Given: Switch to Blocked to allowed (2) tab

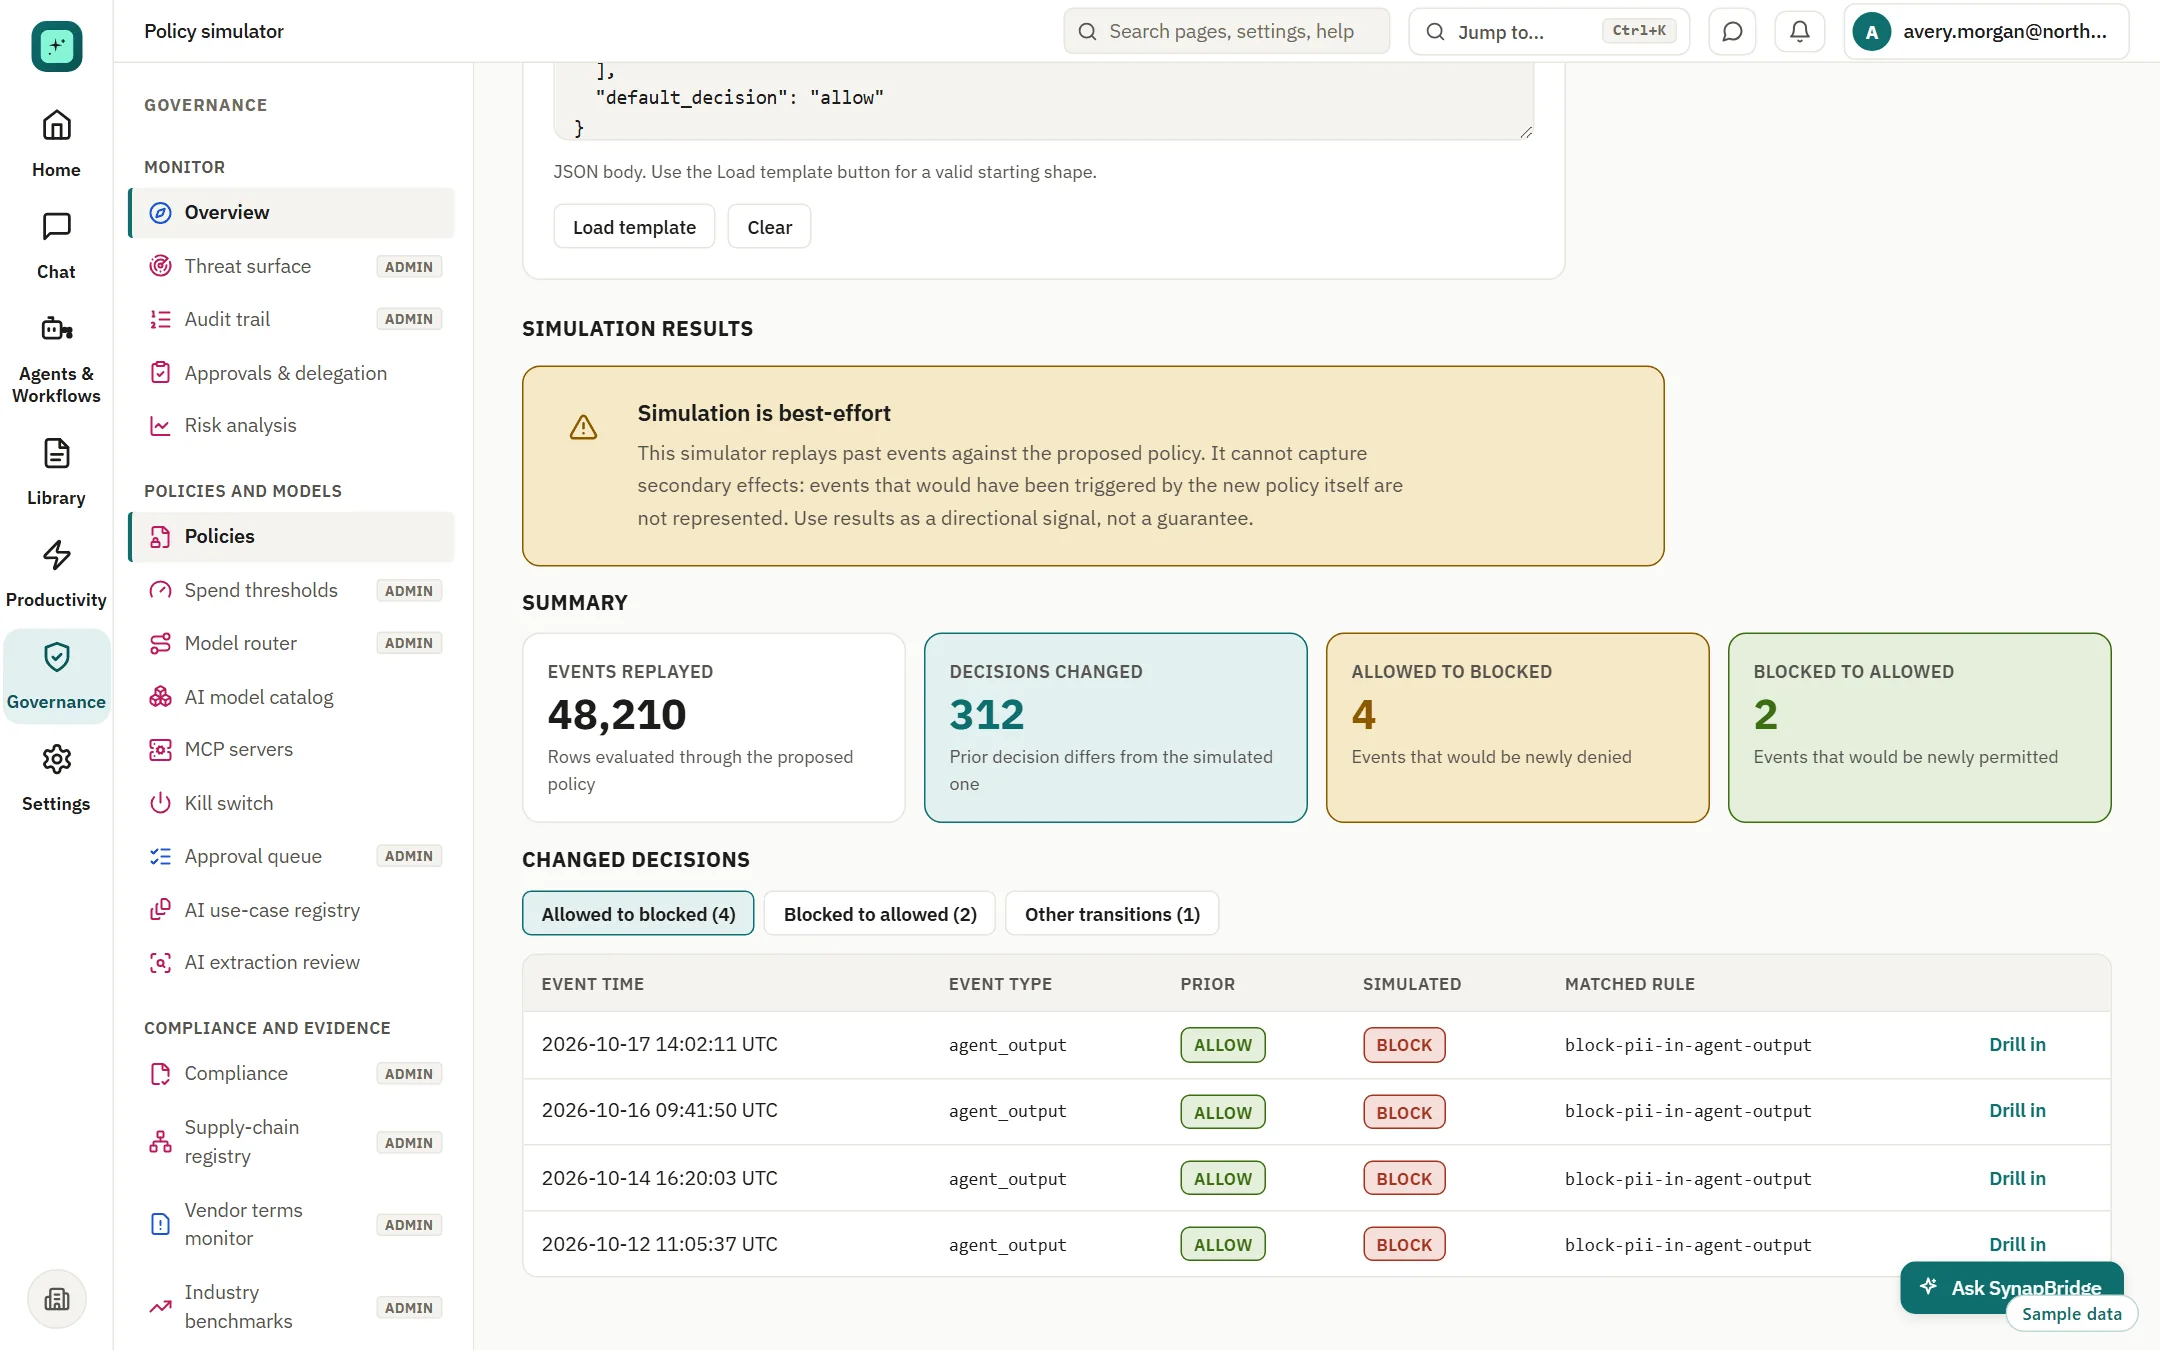Looking at the screenshot, I should click(x=880, y=914).
